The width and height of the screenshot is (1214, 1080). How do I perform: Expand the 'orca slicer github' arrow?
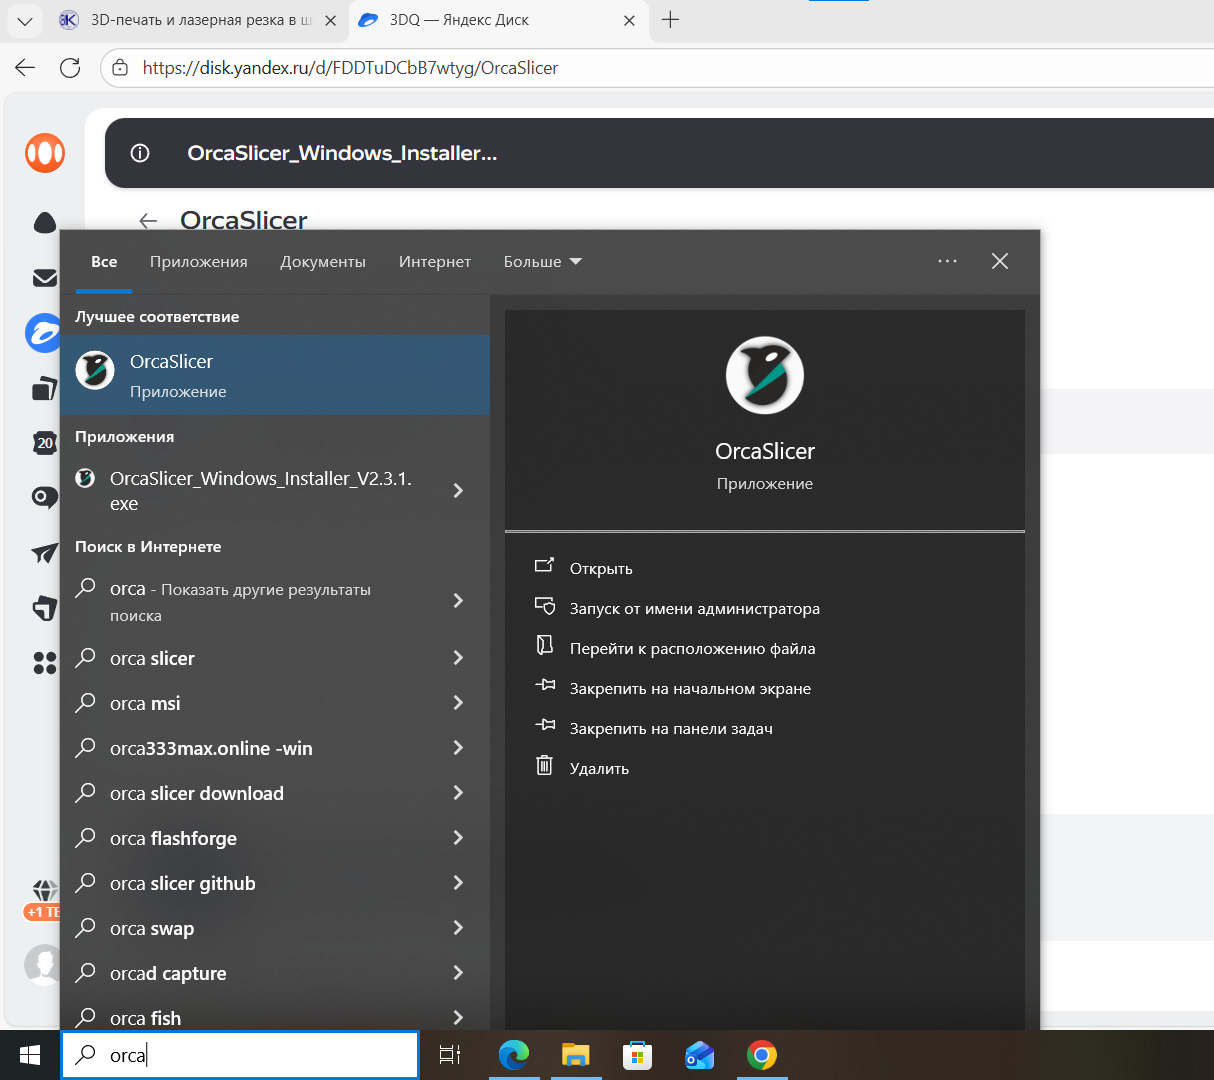point(458,883)
